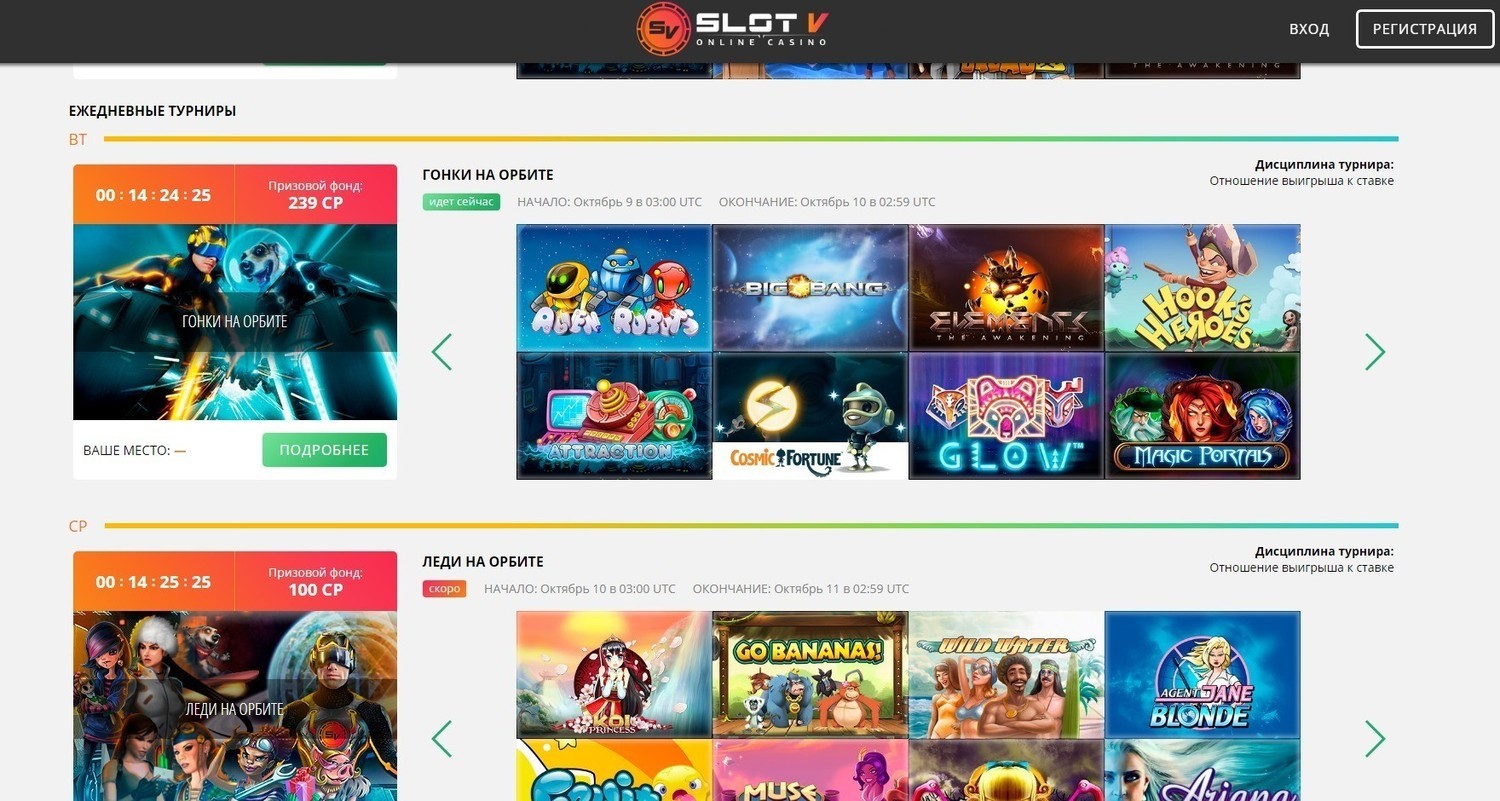Viewport: 1500px width, 801px height.
Task: Show previous games in Гонки на орбите carousel
Action: 442,352
